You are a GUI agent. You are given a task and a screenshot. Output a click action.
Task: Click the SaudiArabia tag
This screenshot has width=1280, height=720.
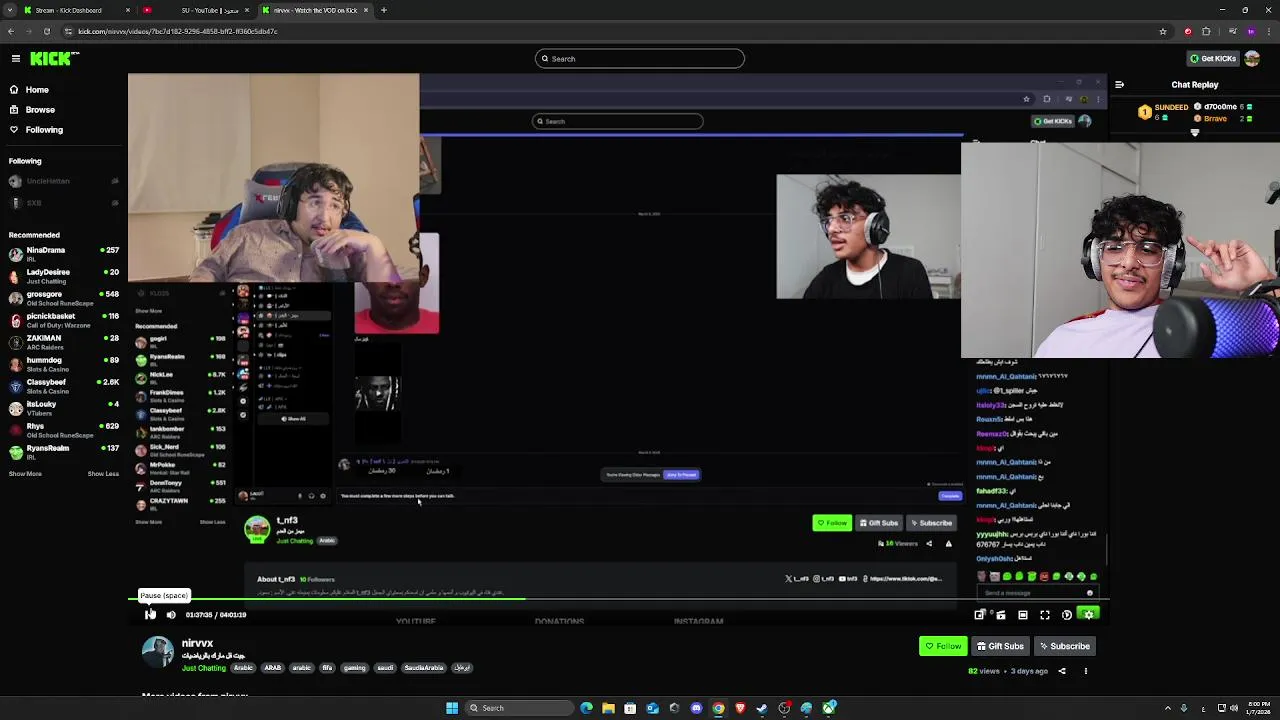(x=424, y=668)
